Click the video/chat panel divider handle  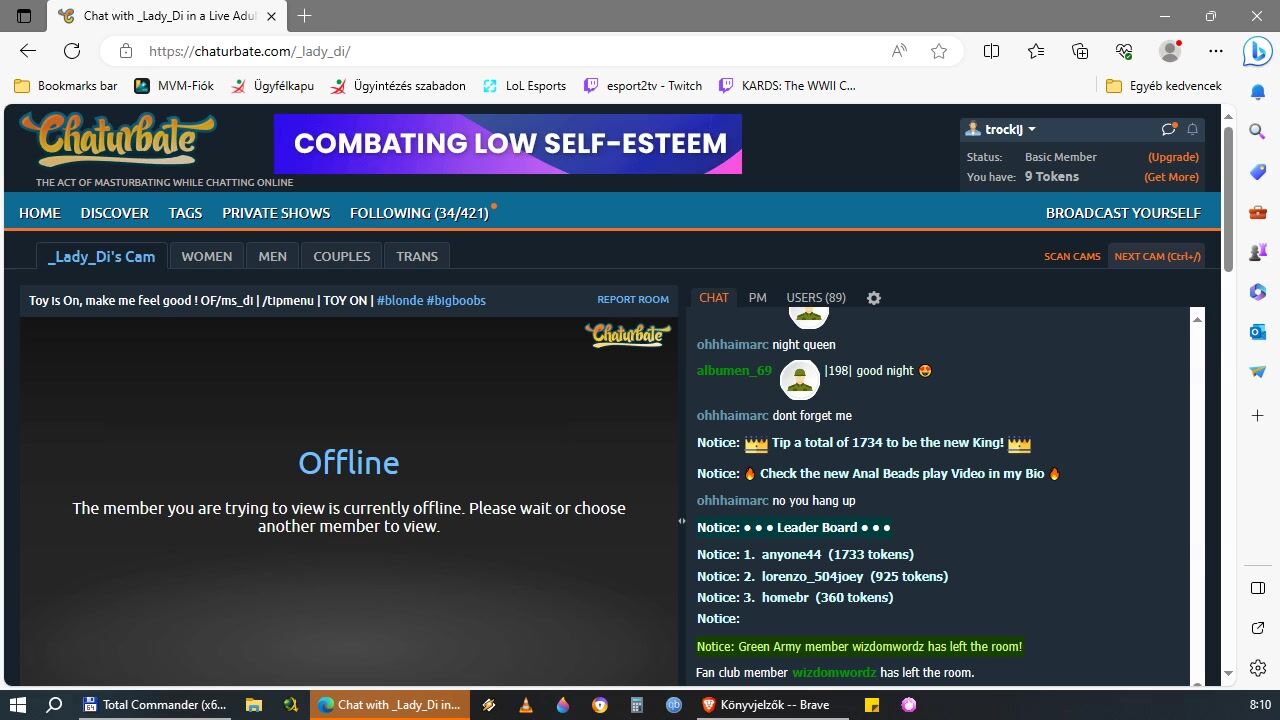point(682,521)
